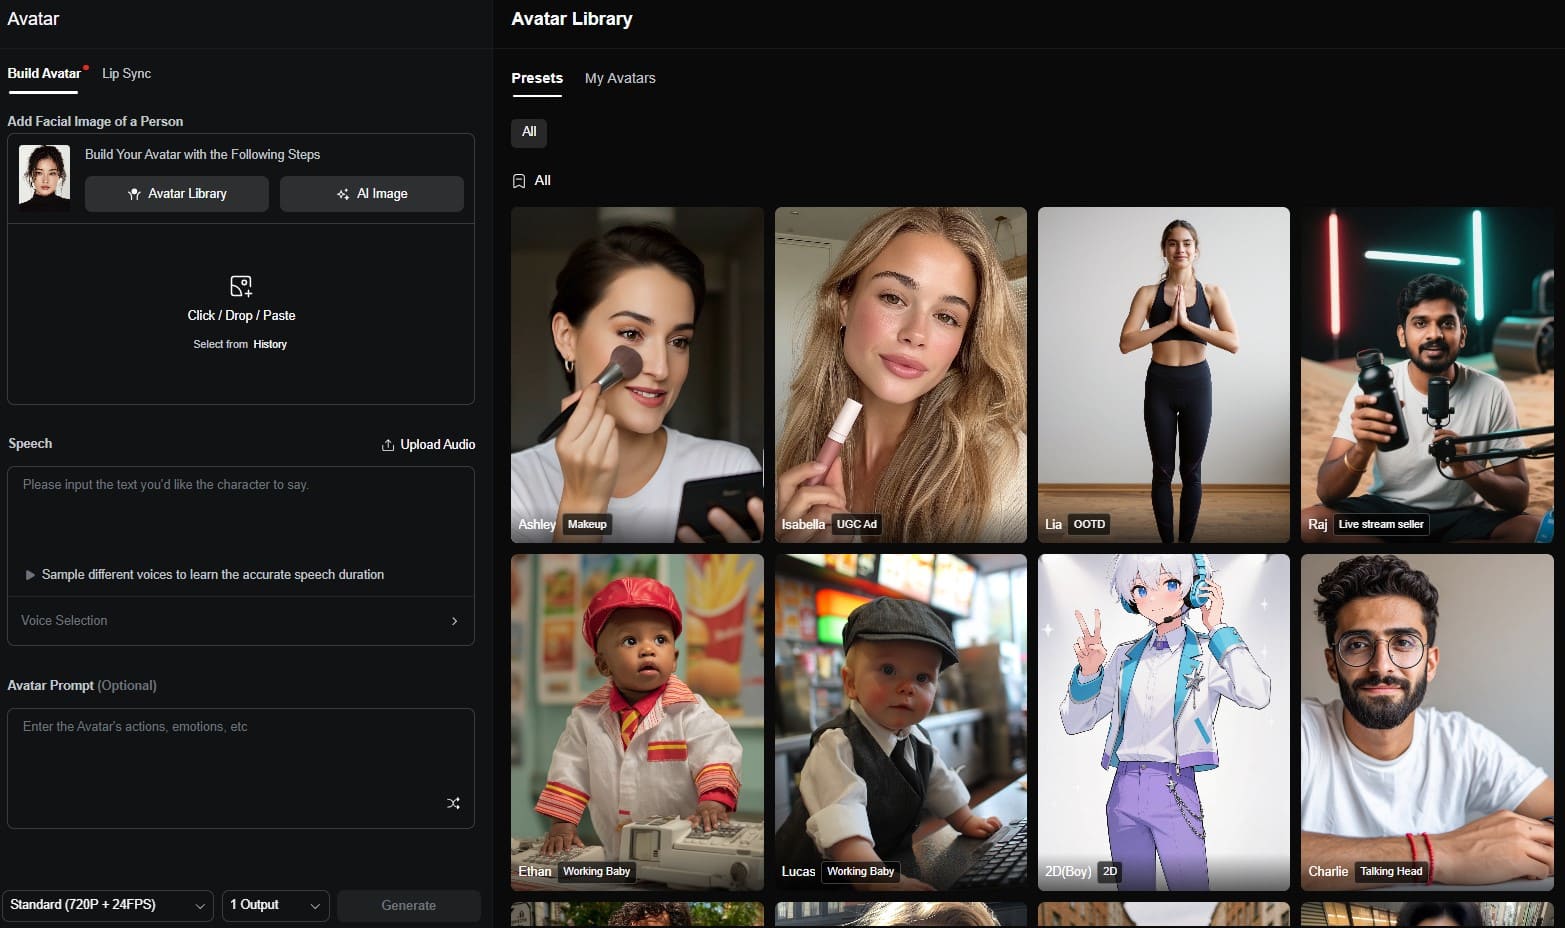Expand the Voice Selection chevron
This screenshot has width=1565, height=928.
pyautogui.click(x=454, y=621)
